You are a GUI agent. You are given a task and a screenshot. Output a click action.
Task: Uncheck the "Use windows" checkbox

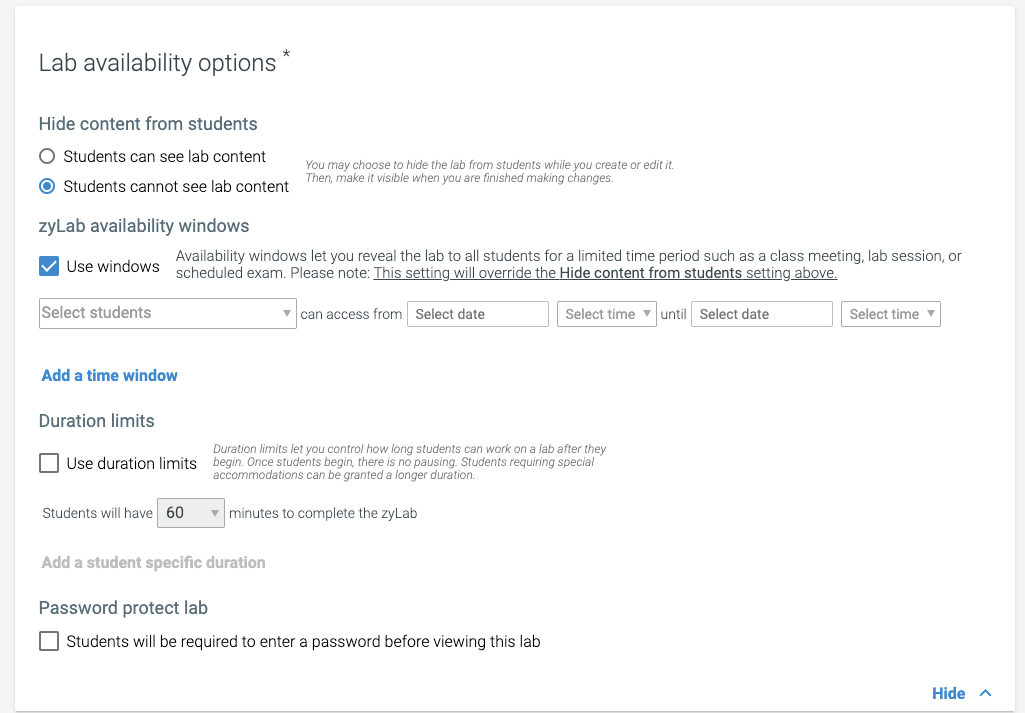coord(49,265)
